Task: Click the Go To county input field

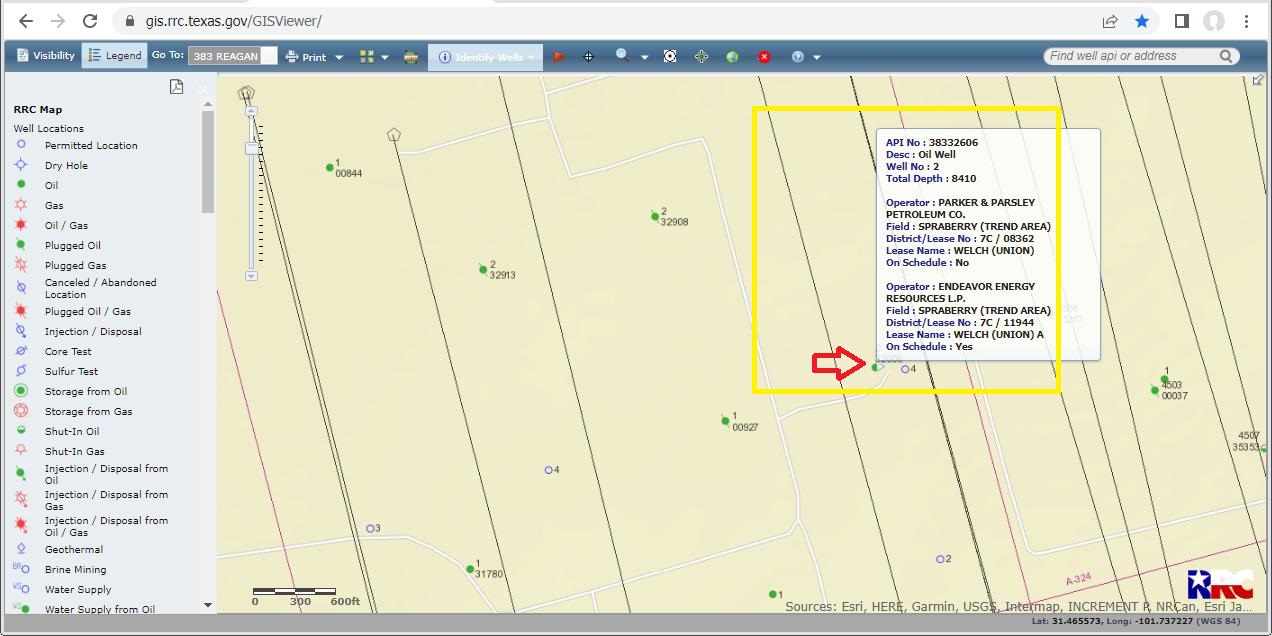Action: pos(224,57)
